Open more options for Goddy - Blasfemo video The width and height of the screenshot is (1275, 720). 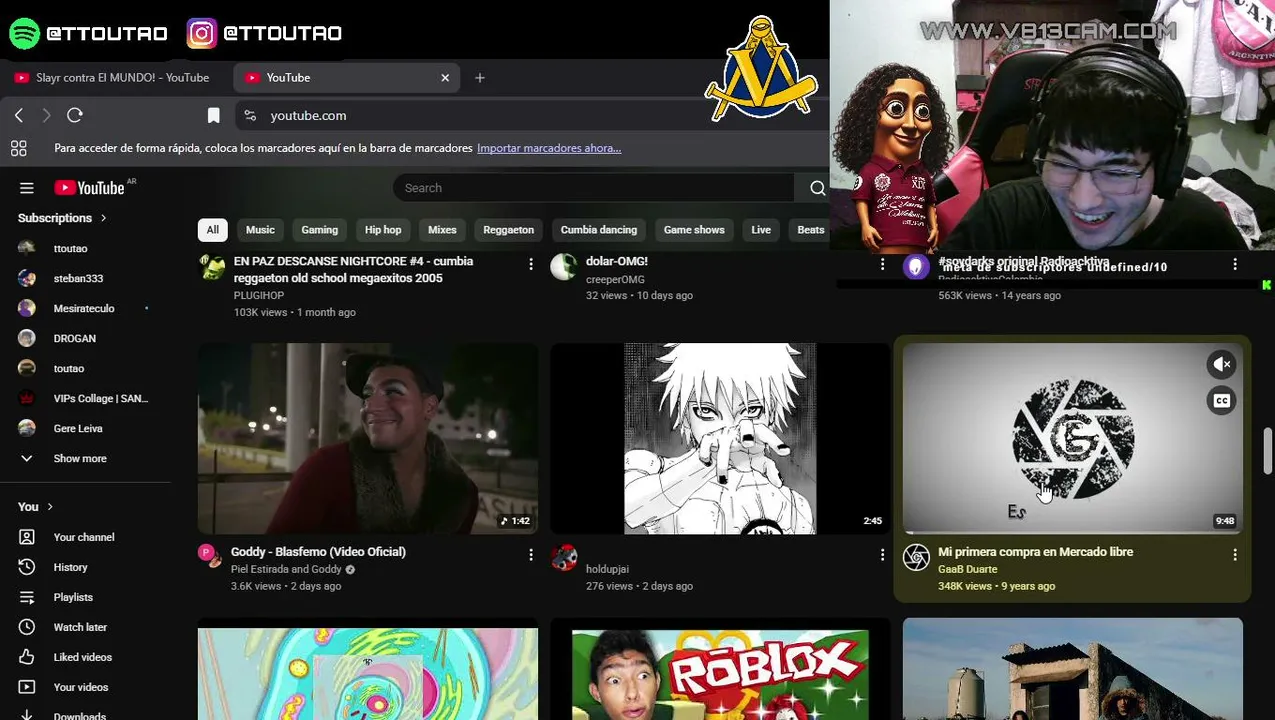pyautogui.click(x=530, y=554)
